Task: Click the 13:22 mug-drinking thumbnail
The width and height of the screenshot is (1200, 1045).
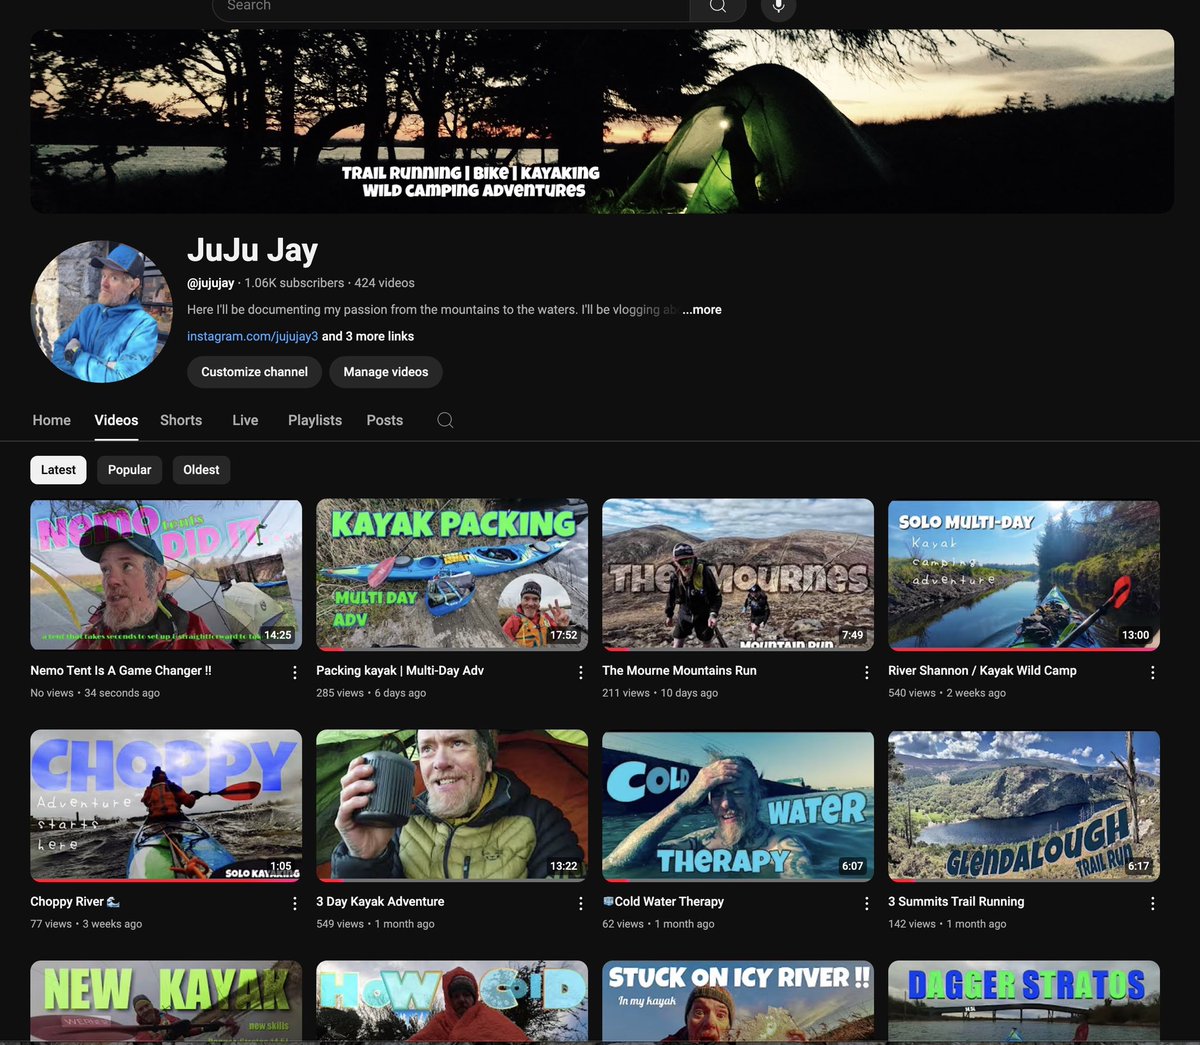Action: pos(452,806)
